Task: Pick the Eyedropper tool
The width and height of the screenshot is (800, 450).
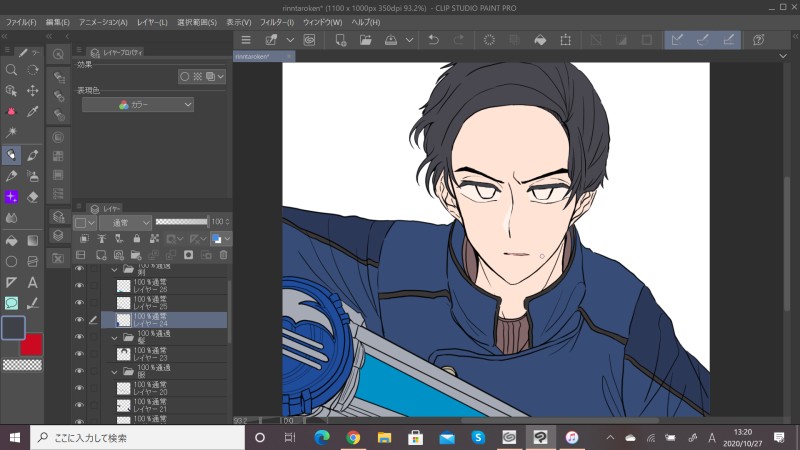Action: click(x=33, y=111)
